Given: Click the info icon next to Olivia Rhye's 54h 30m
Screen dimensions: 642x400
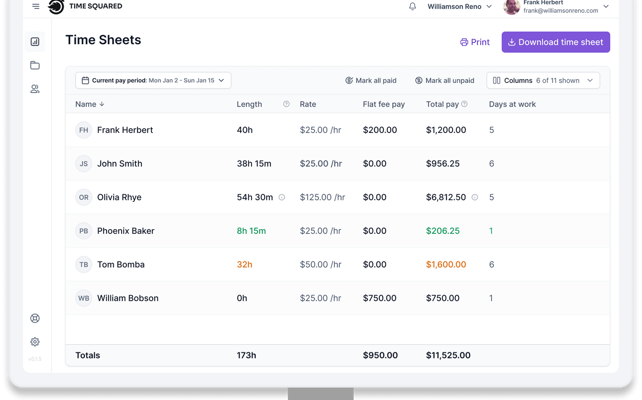Looking at the screenshot, I should [x=282, y=197].
